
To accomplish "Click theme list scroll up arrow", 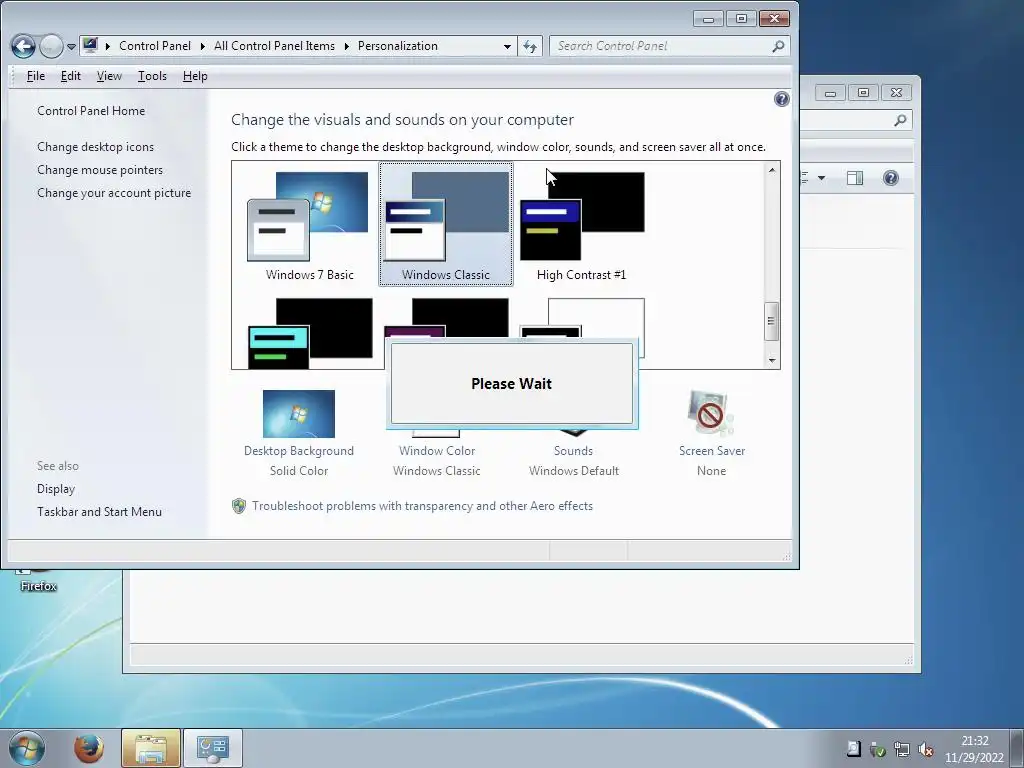I will [x=772, y=170].
